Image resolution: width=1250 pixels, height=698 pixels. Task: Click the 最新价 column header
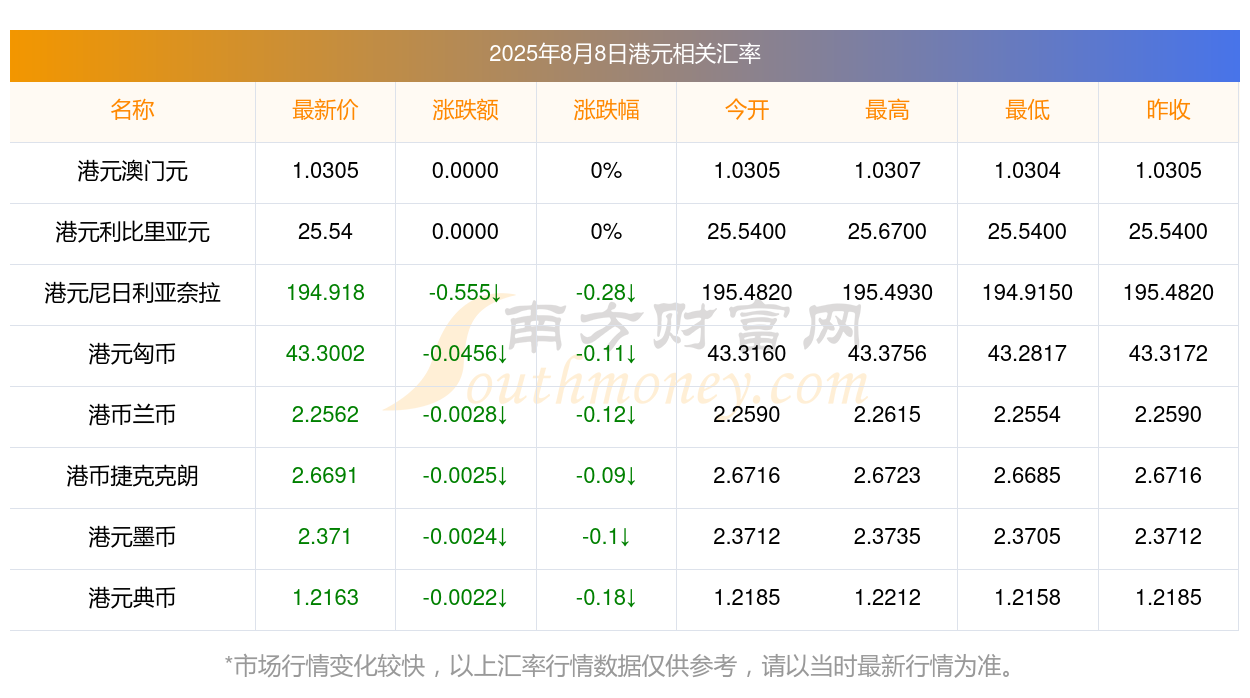325,110
